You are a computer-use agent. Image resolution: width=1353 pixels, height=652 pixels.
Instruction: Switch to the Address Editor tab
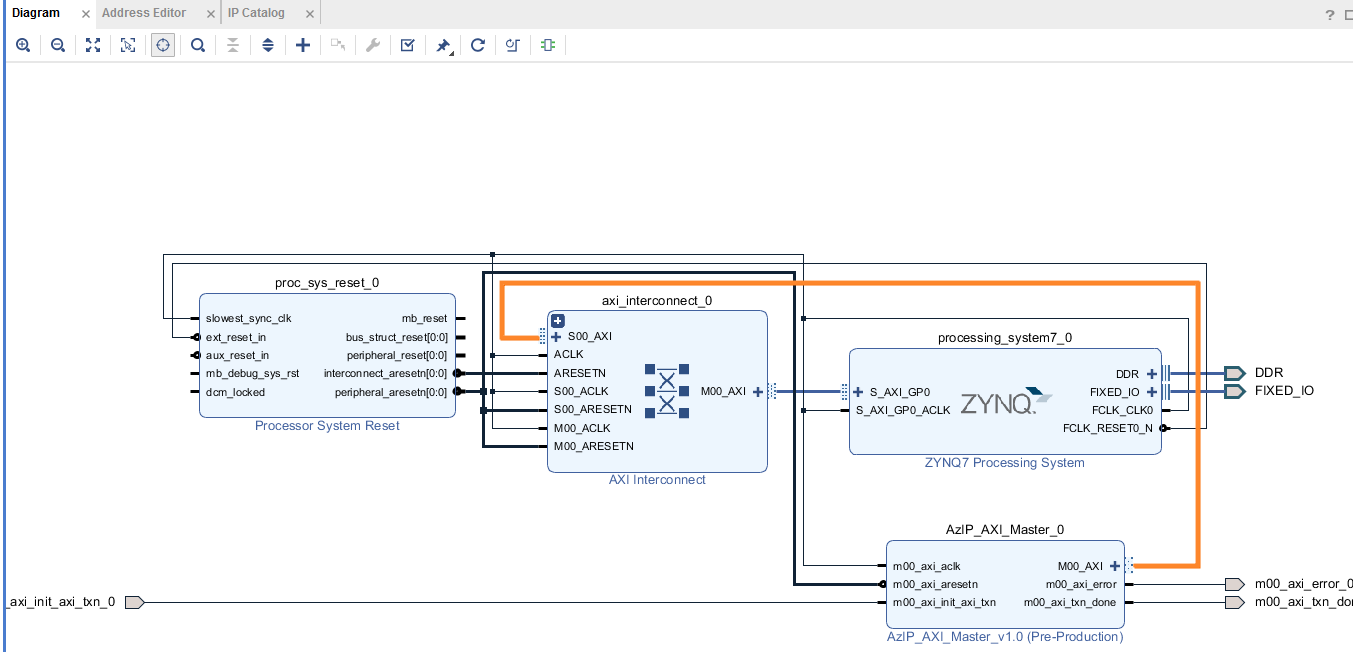[x=143, y=13]
